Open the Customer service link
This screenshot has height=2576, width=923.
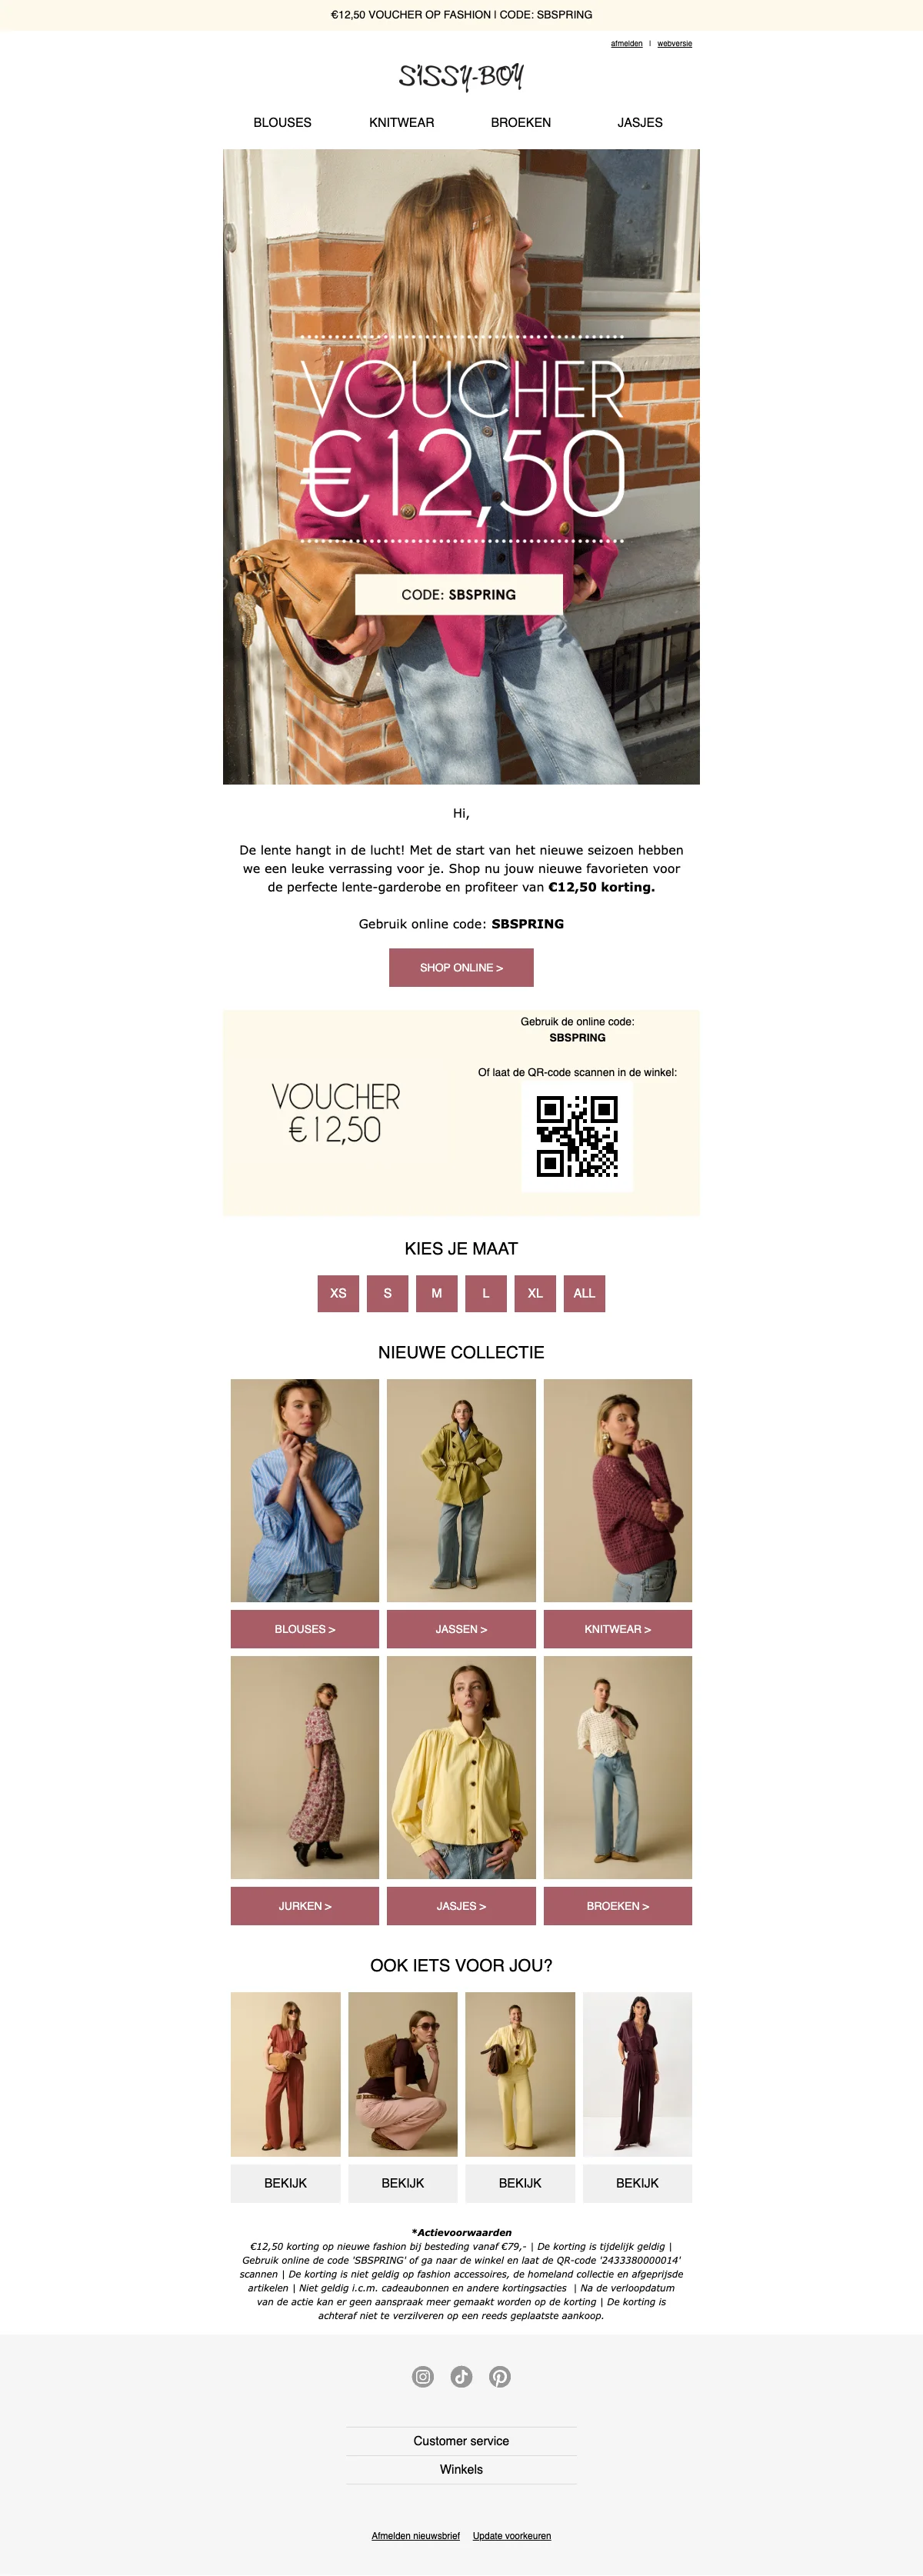click(461, 2441)
